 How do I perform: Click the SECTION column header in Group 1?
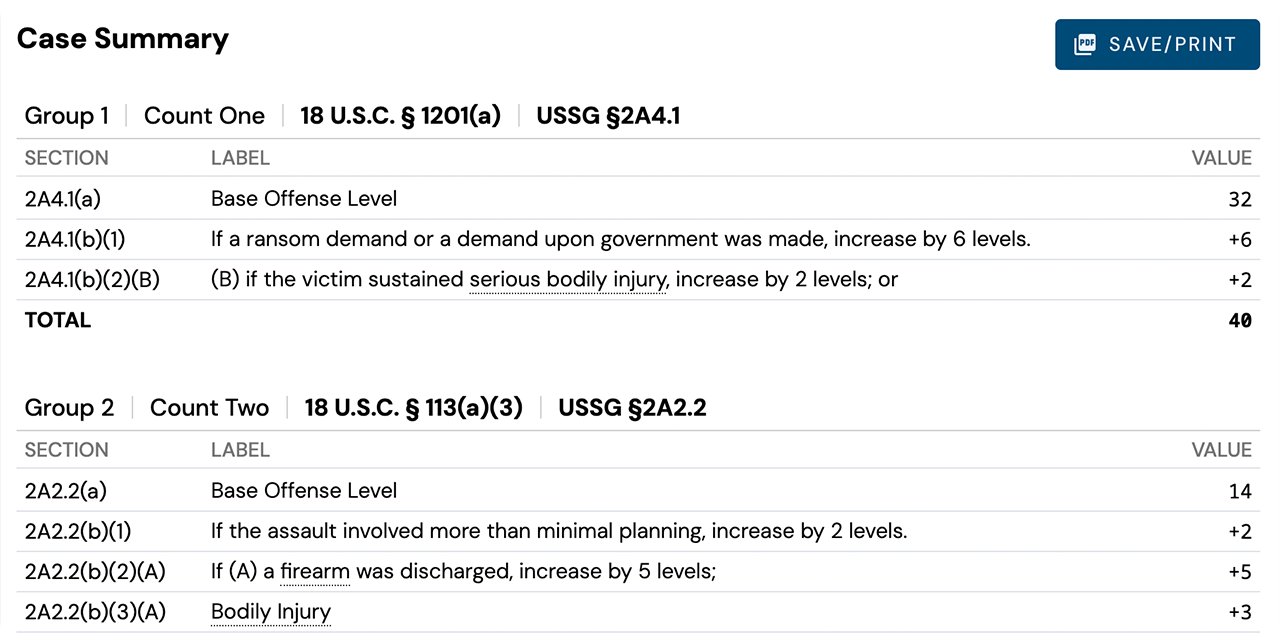point(66,157)
